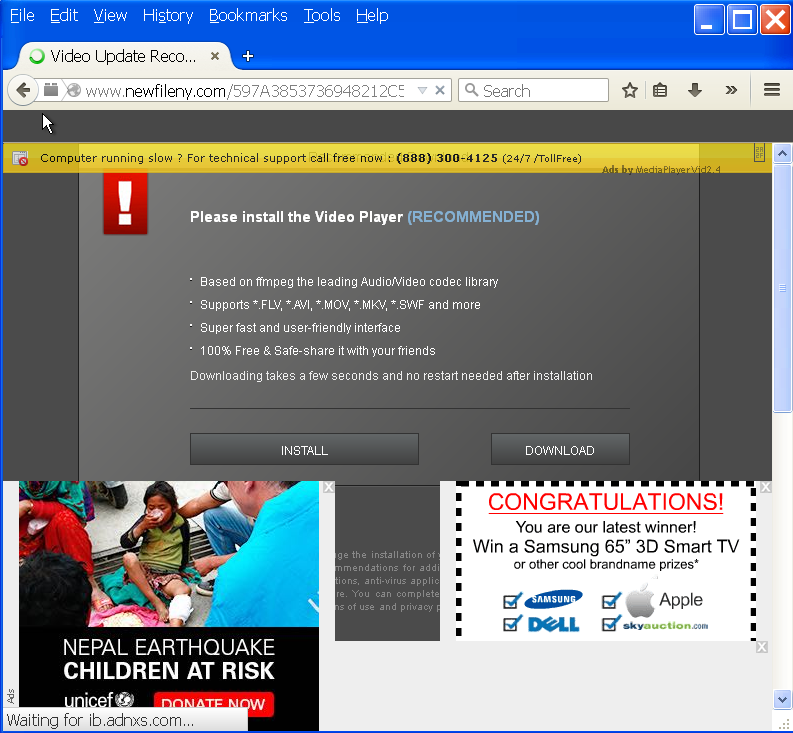Image resolution: width=793 pixels, height=733 pixels.
Task: Bookmark this page with the star icon
Action: click(x=630, y=91)
